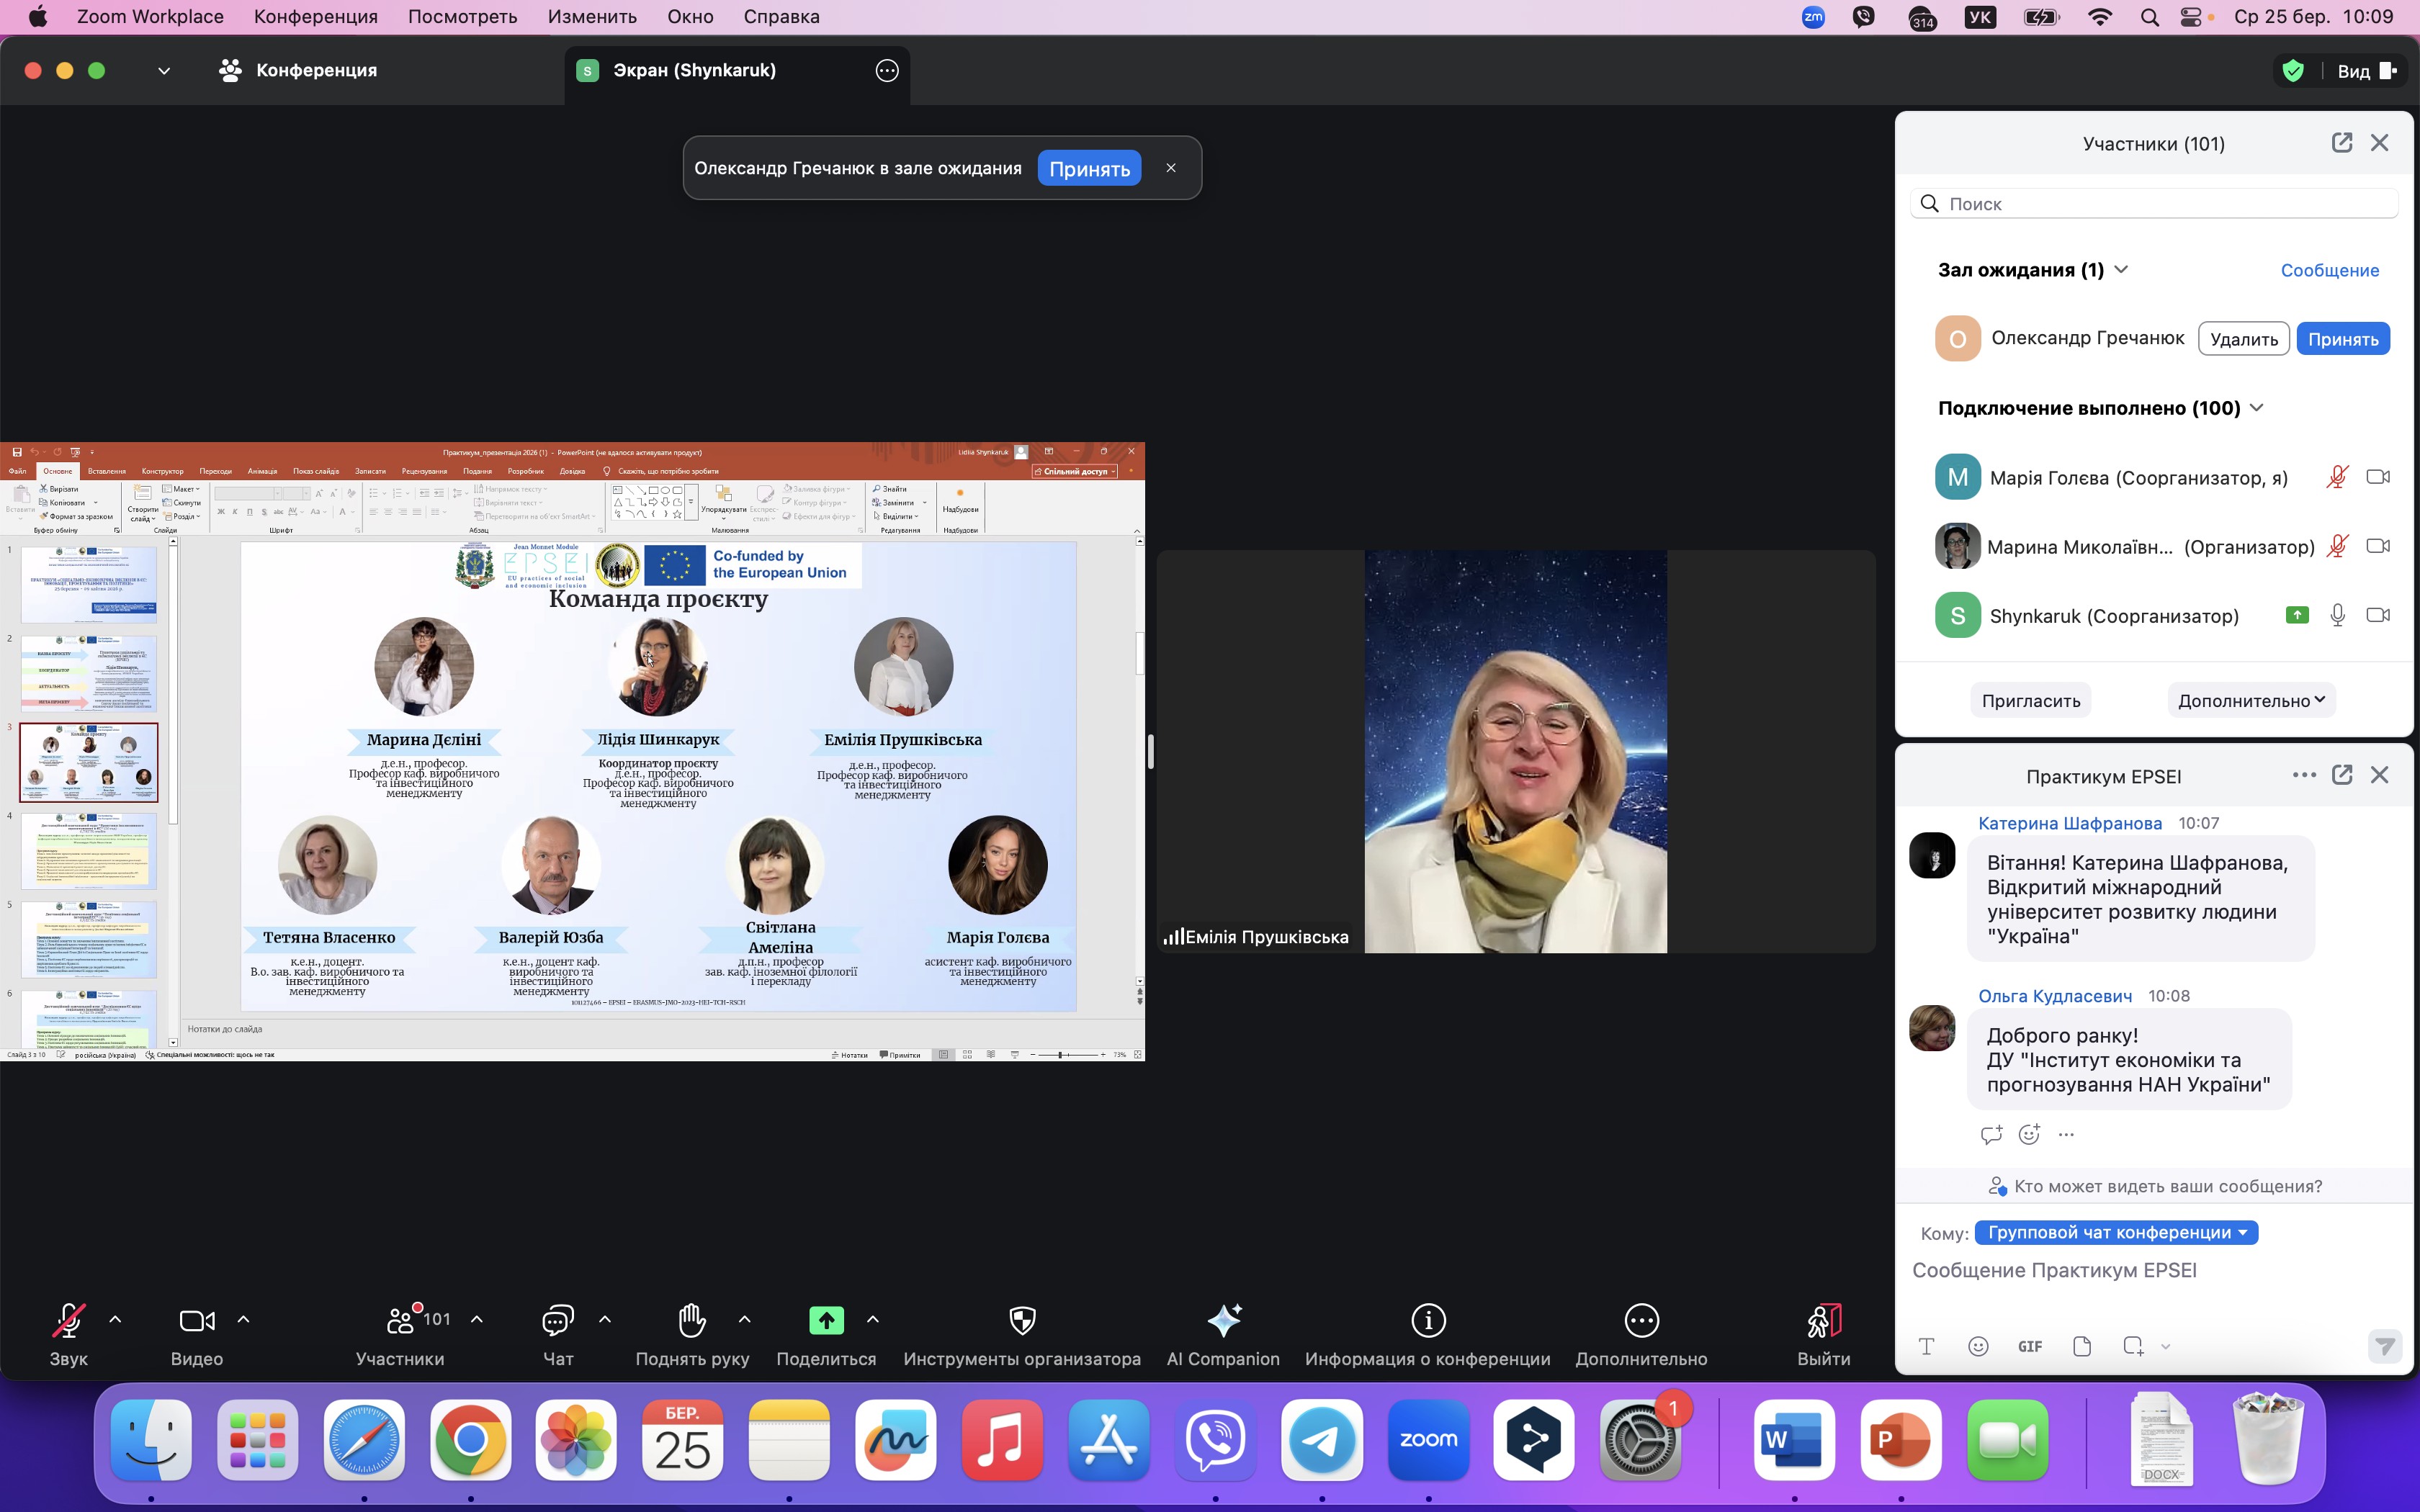The height and width of the screenshot is (1512, 2420).
Task: Open conference information icon
Action: pyautogui.click(x=1428, y=1321)
